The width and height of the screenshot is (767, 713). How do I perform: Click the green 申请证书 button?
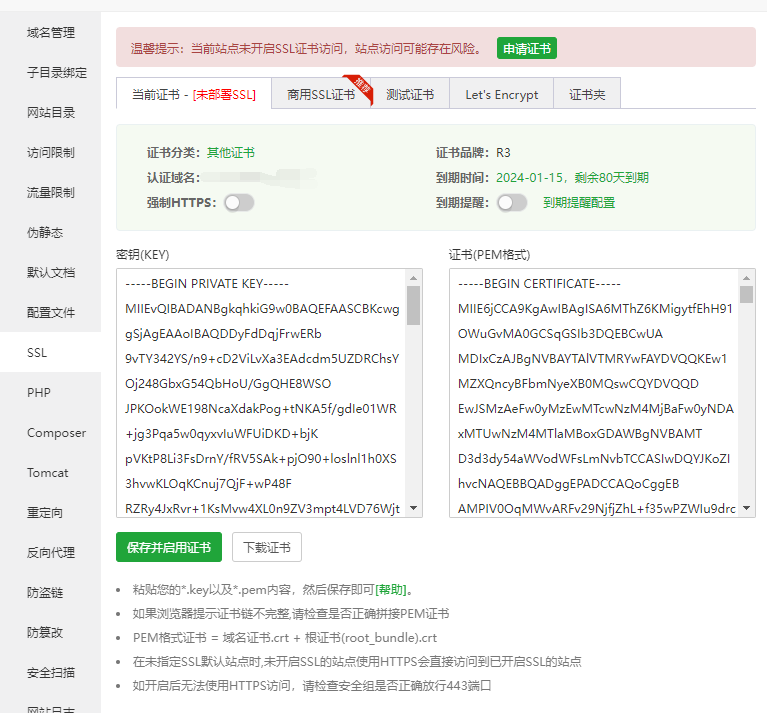pyautogui.click(x=527, y=48)
